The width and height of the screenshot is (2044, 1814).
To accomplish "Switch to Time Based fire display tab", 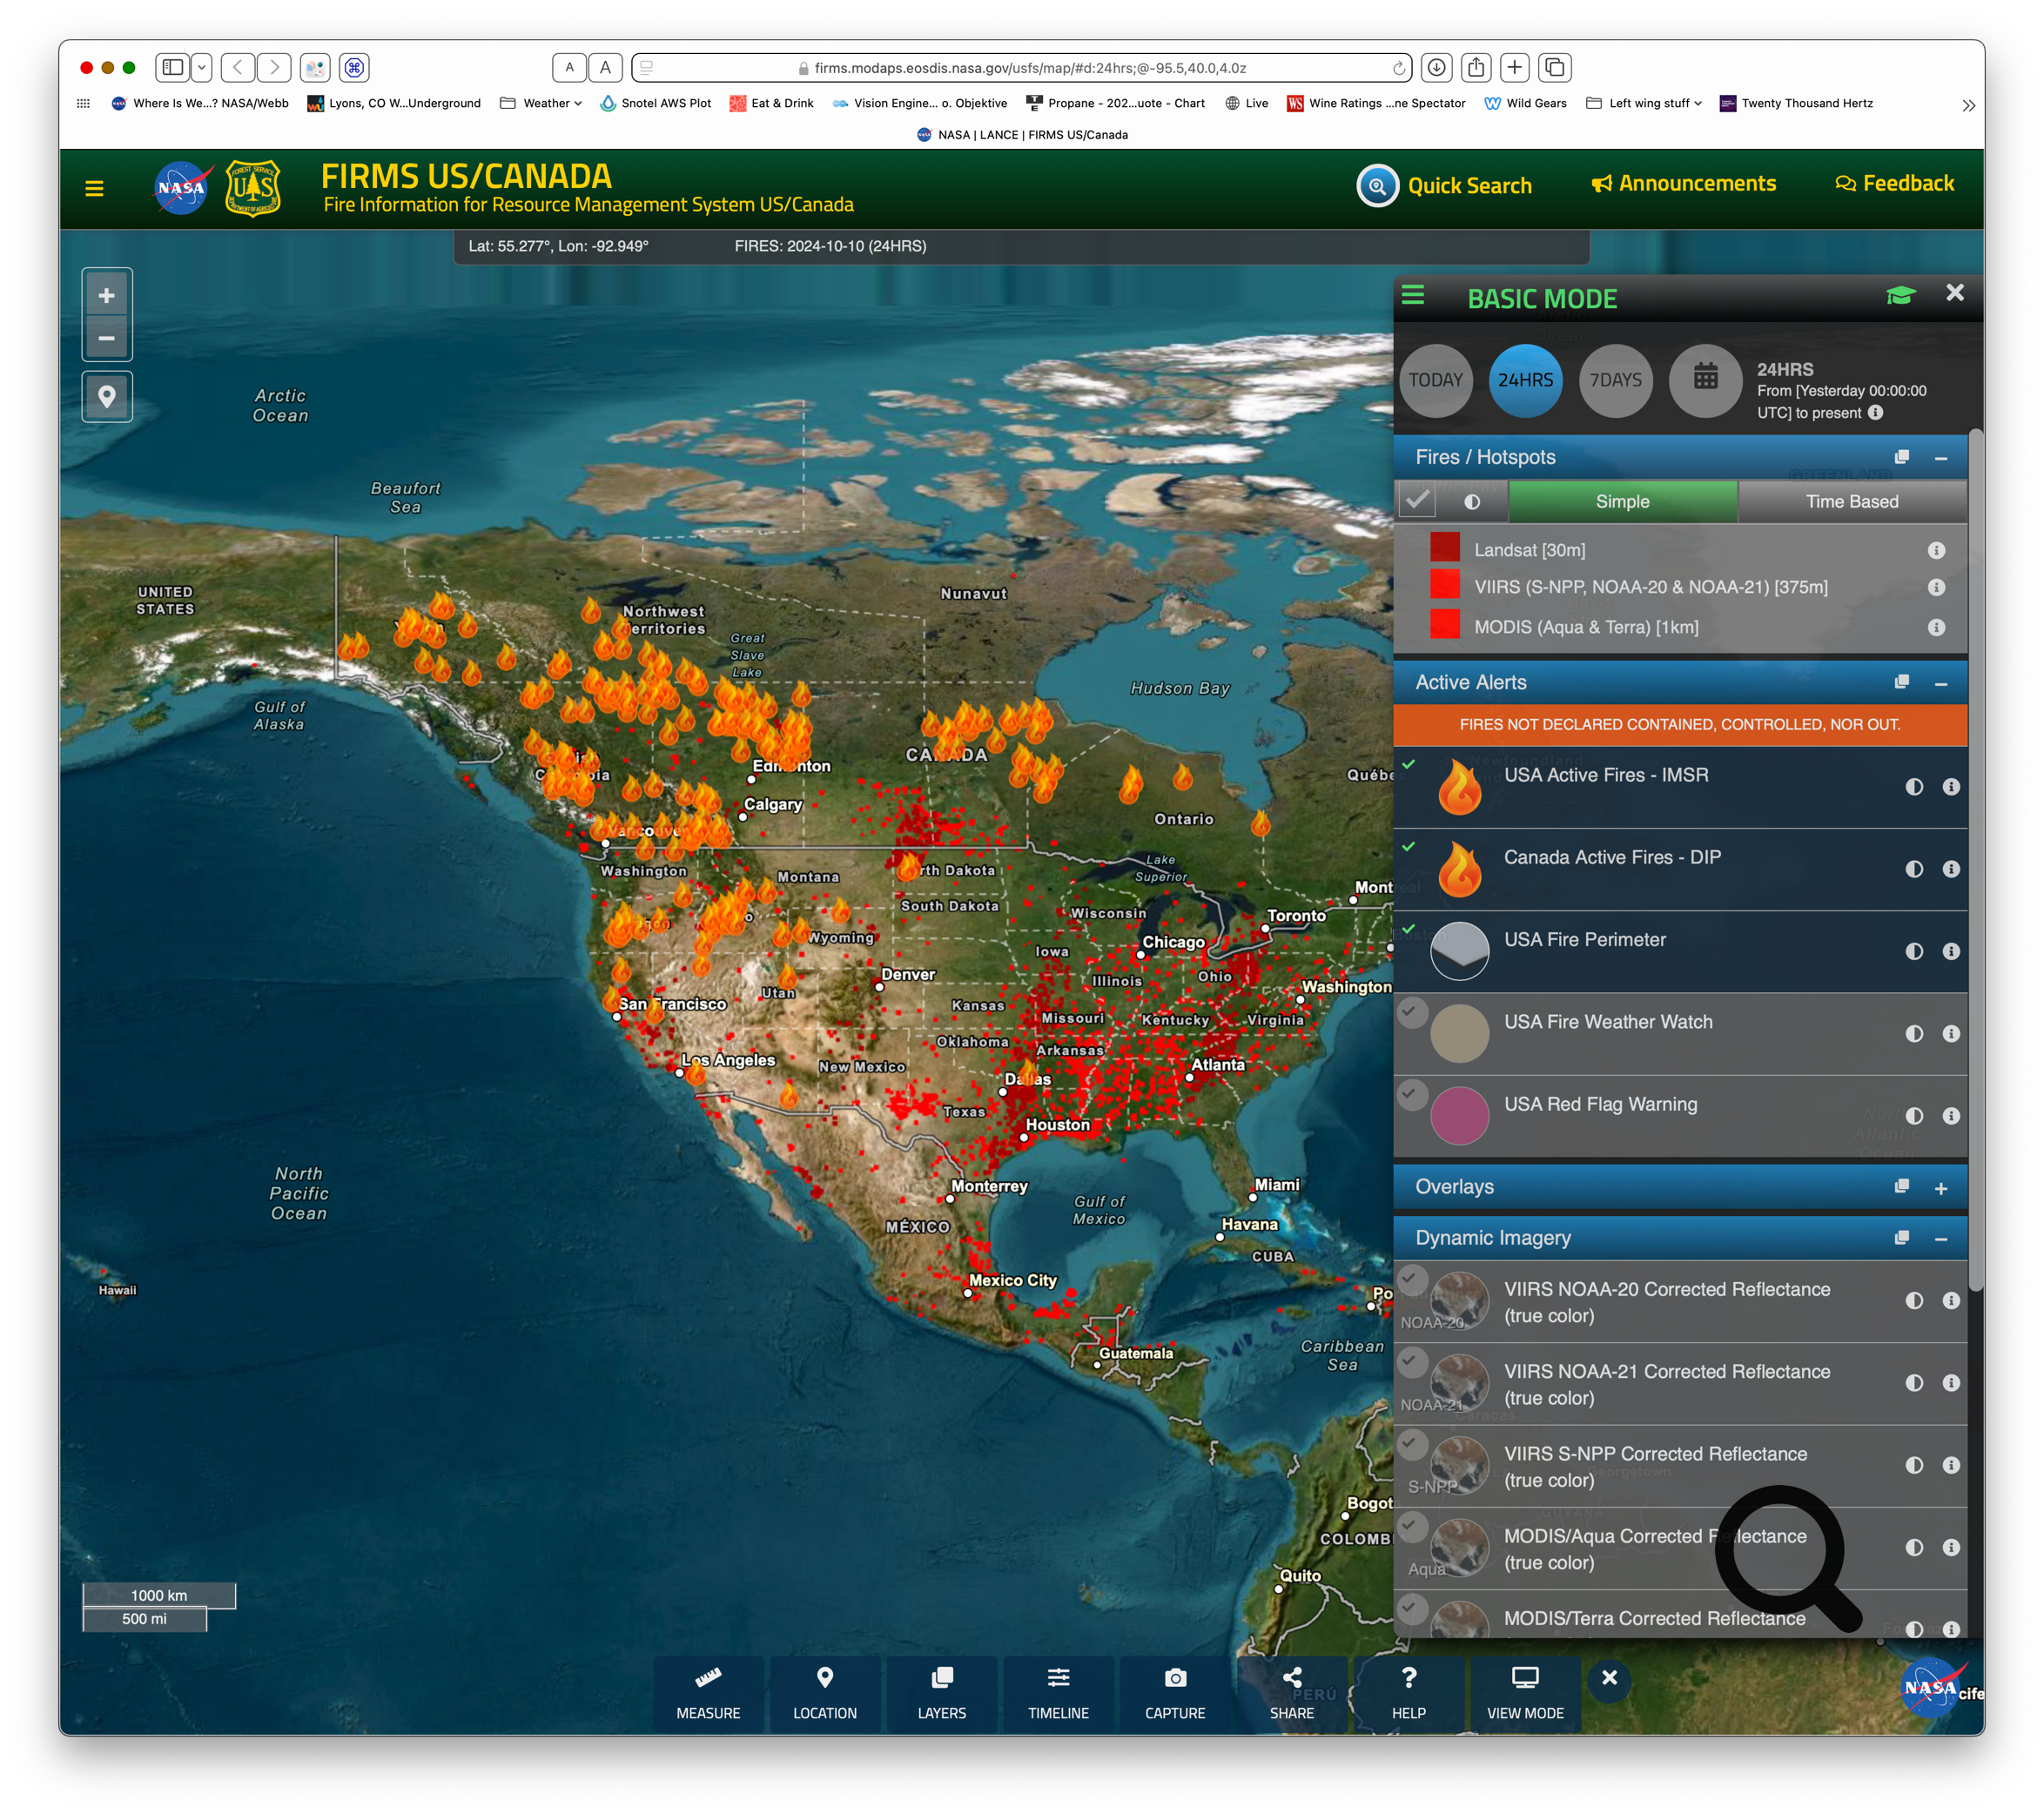I will (x=1851, y=502).
